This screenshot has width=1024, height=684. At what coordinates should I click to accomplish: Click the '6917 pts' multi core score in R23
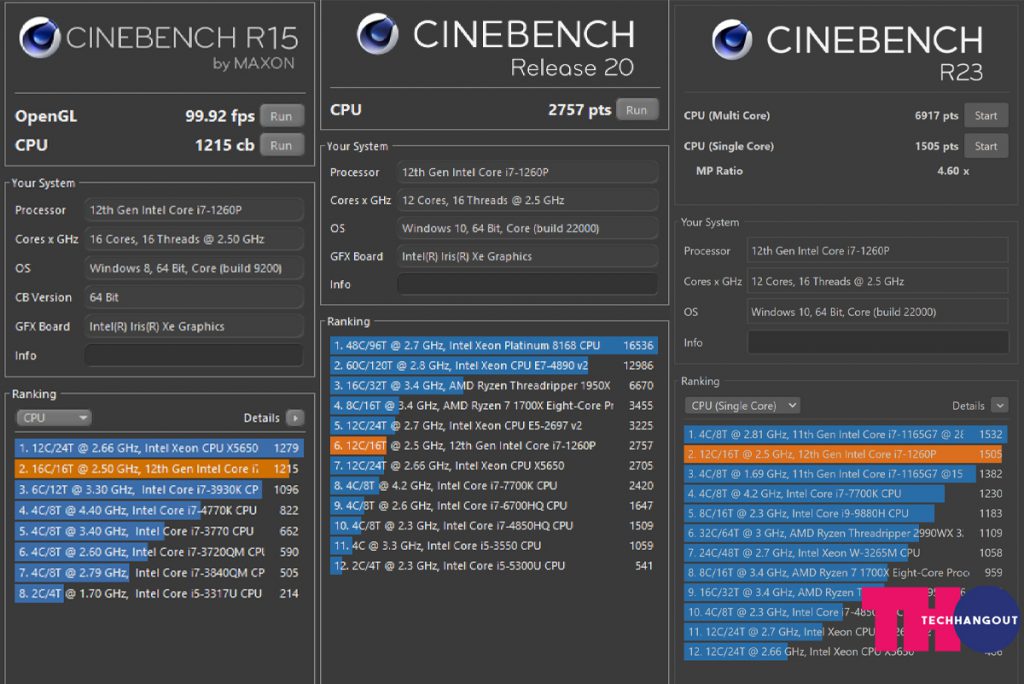(936, 116)
